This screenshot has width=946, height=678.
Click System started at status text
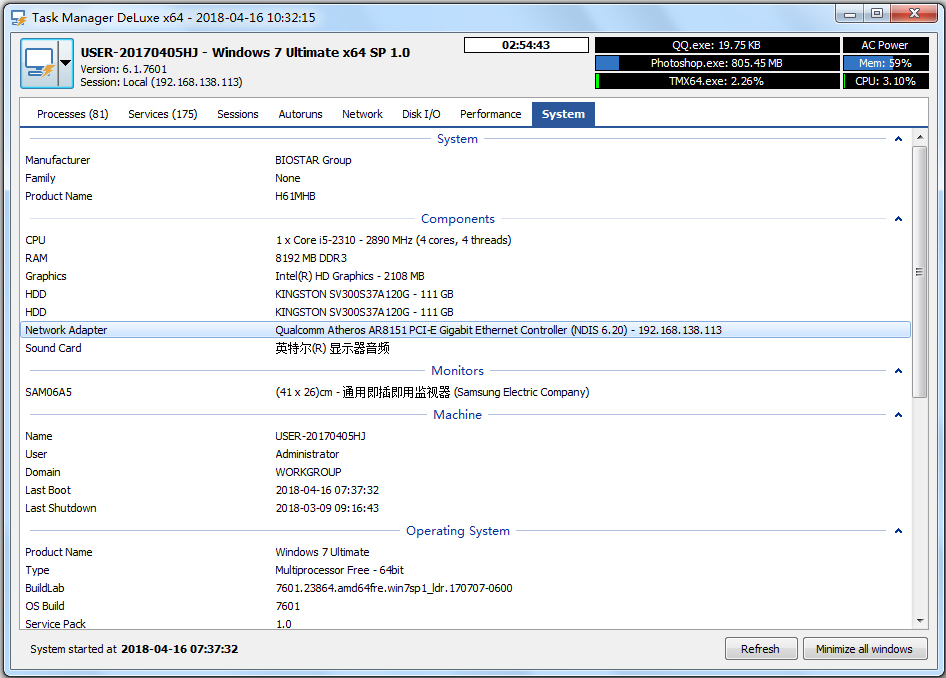(x=134, y=649)
